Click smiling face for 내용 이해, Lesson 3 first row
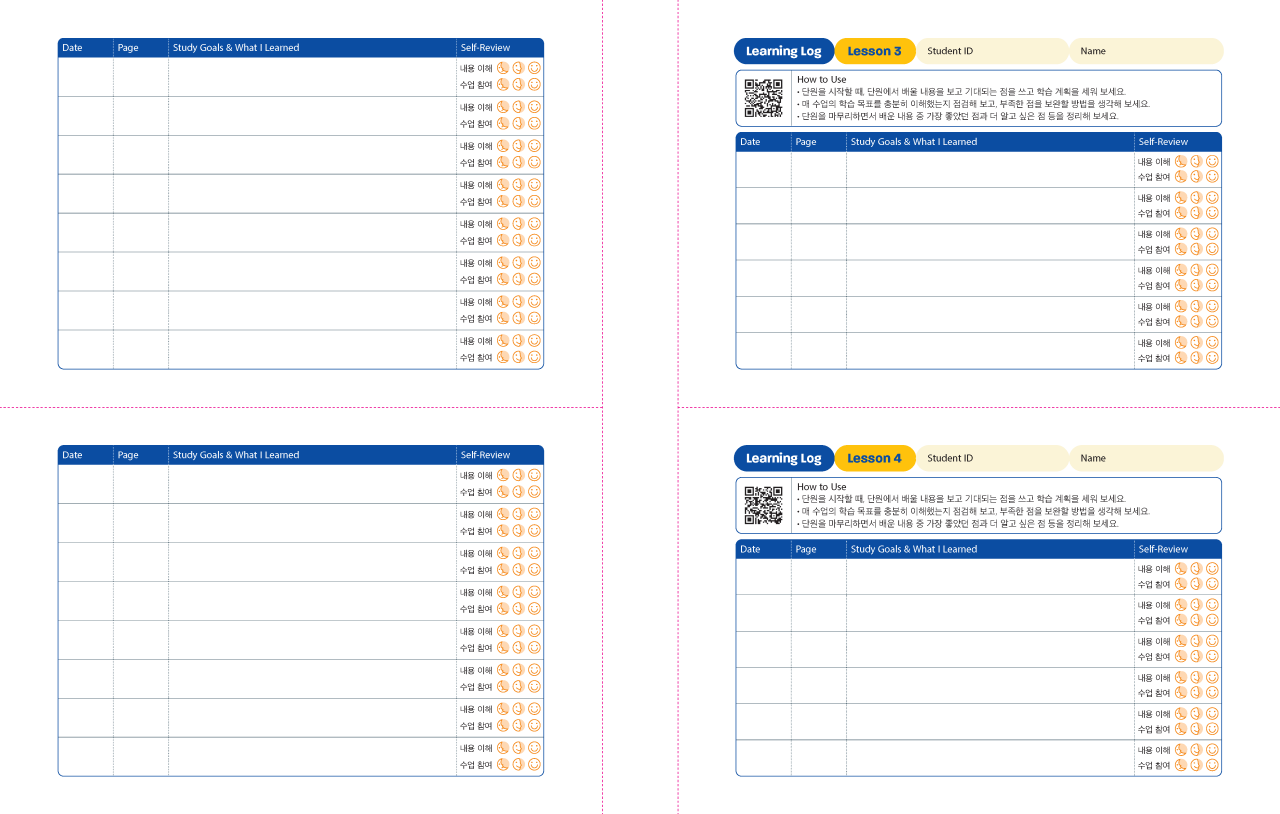 click(x=1212, y=161)
